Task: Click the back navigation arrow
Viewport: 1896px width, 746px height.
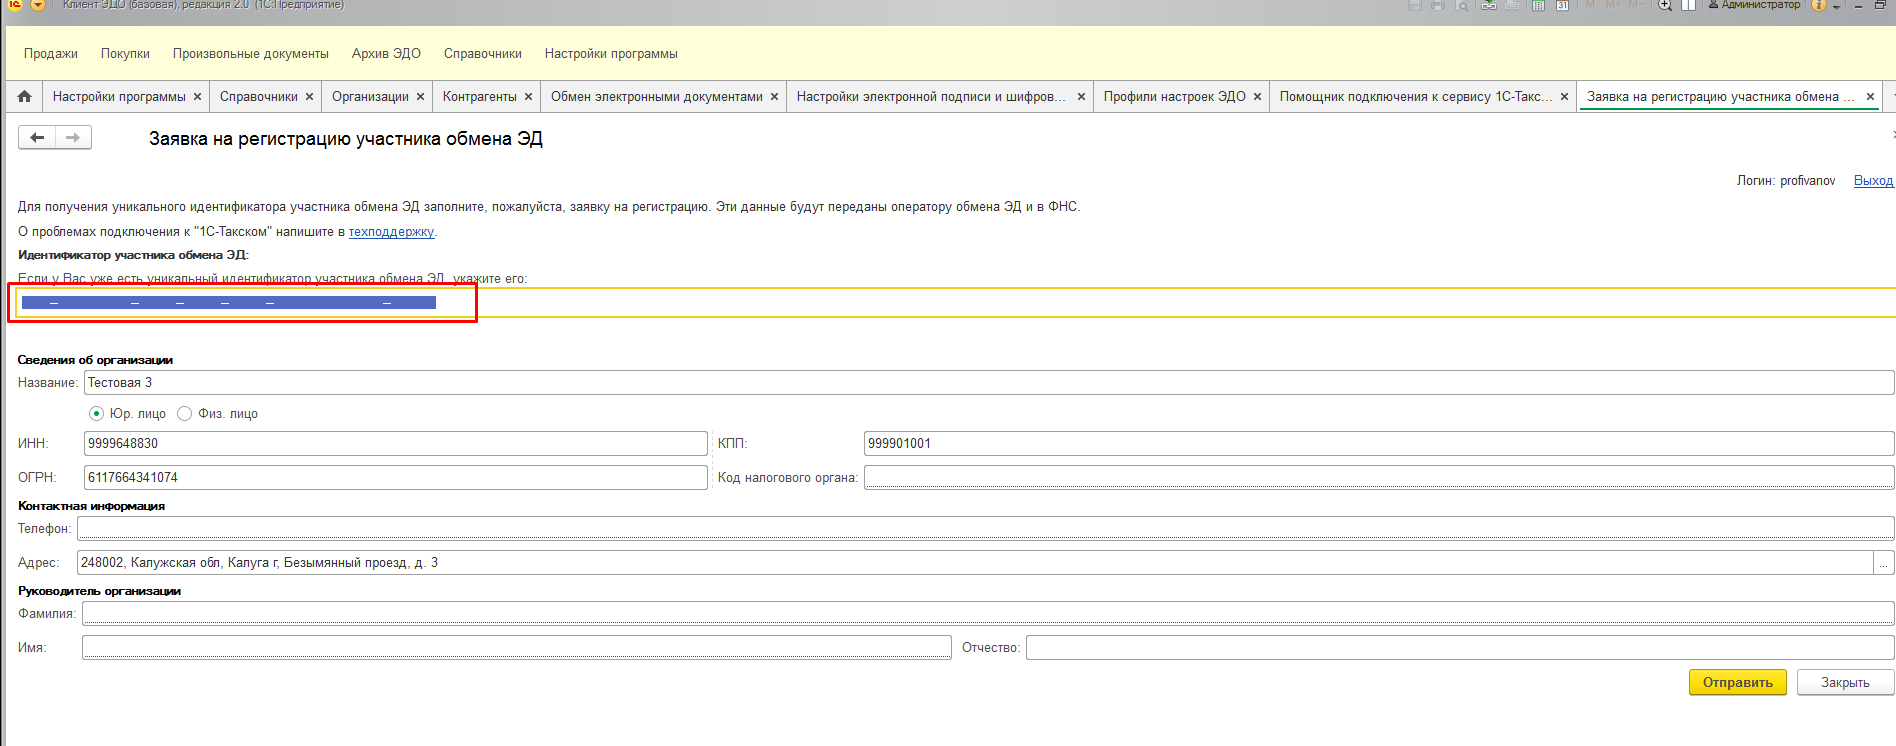Action: (37, 138)
